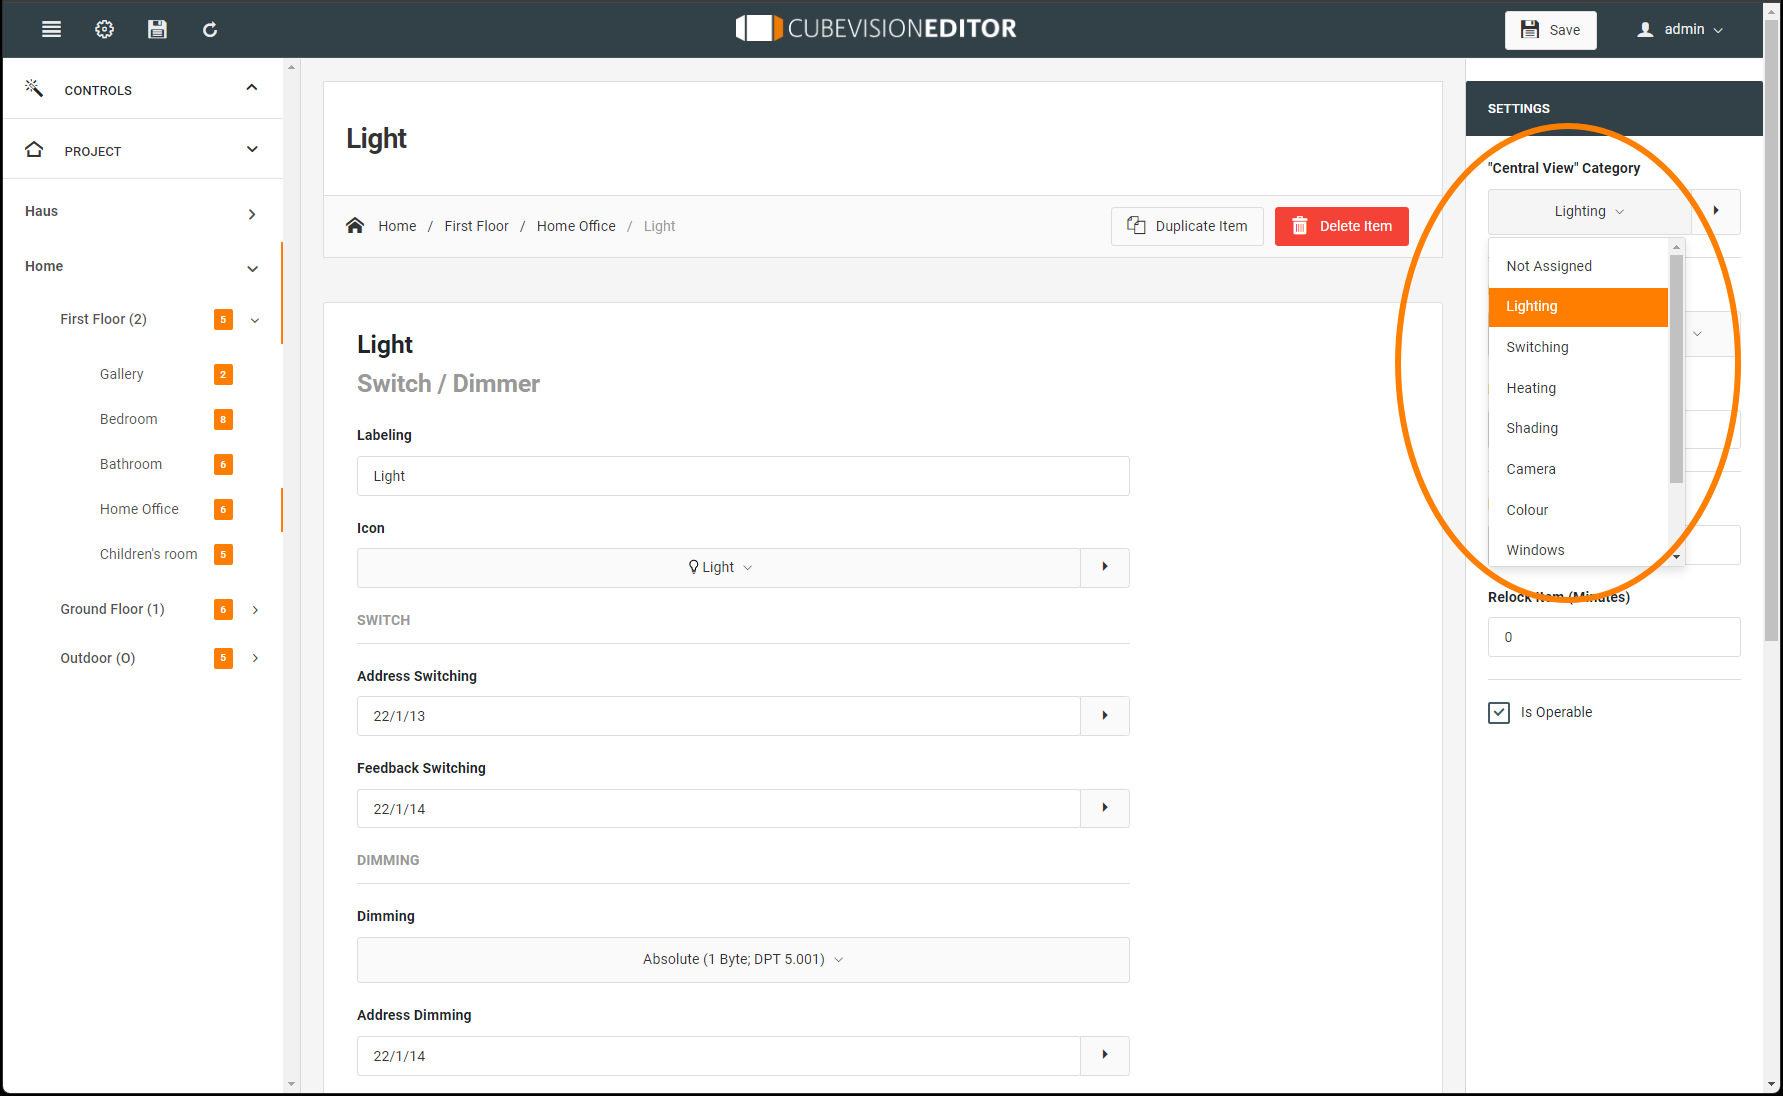
Task: Click arrow button beside Feedback Switching field
Action: 1105,808
